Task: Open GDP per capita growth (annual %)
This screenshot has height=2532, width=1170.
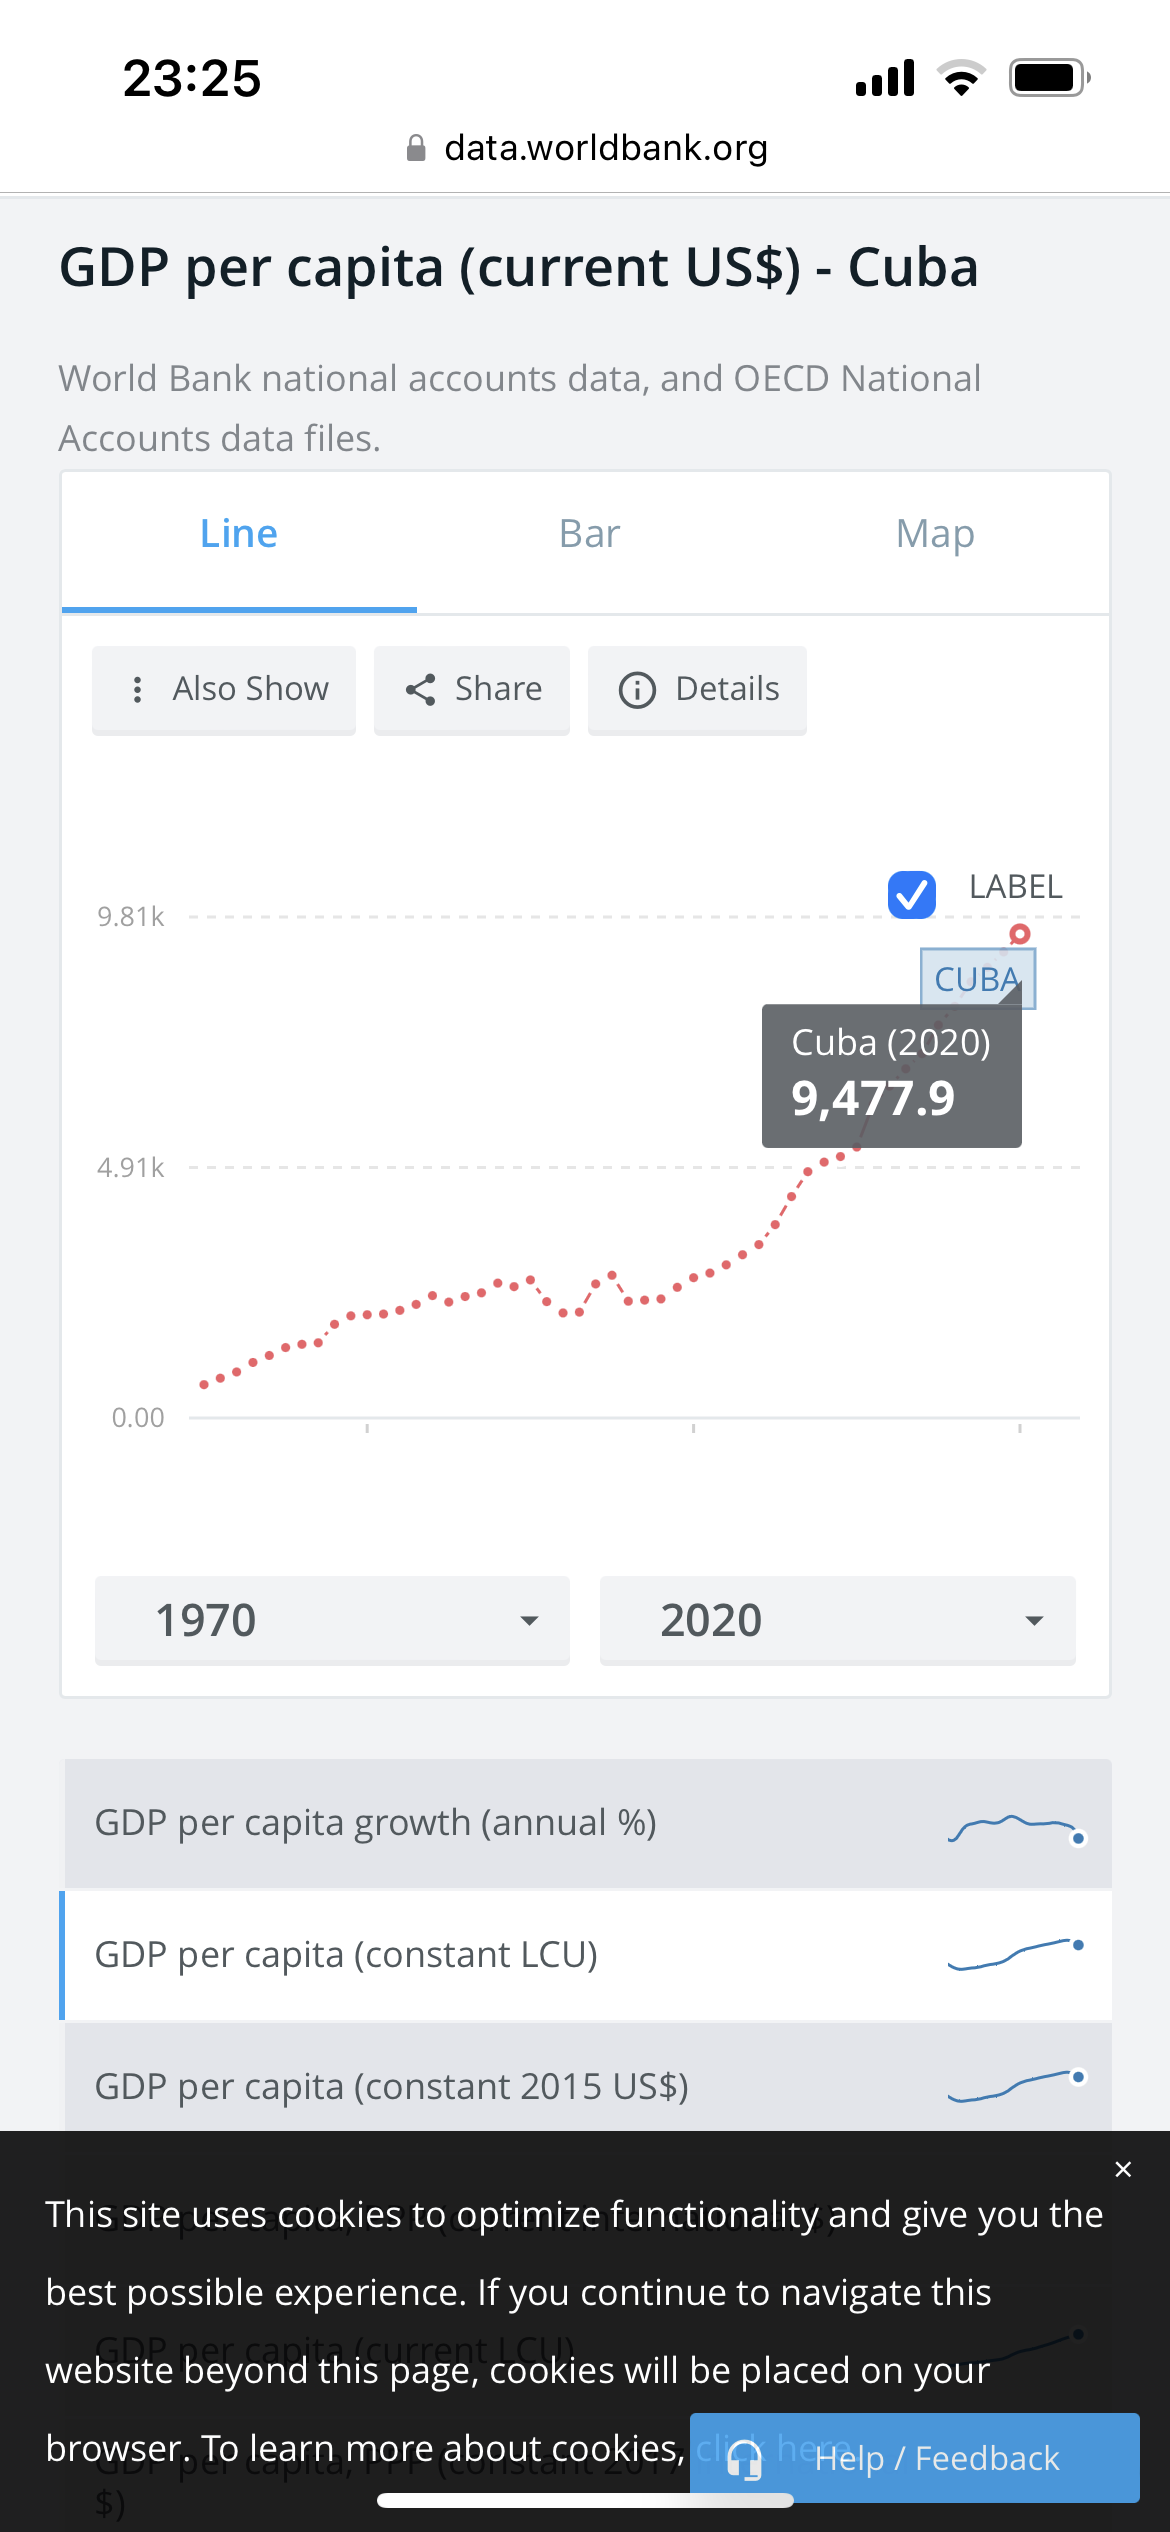Action: (375, 1823)
